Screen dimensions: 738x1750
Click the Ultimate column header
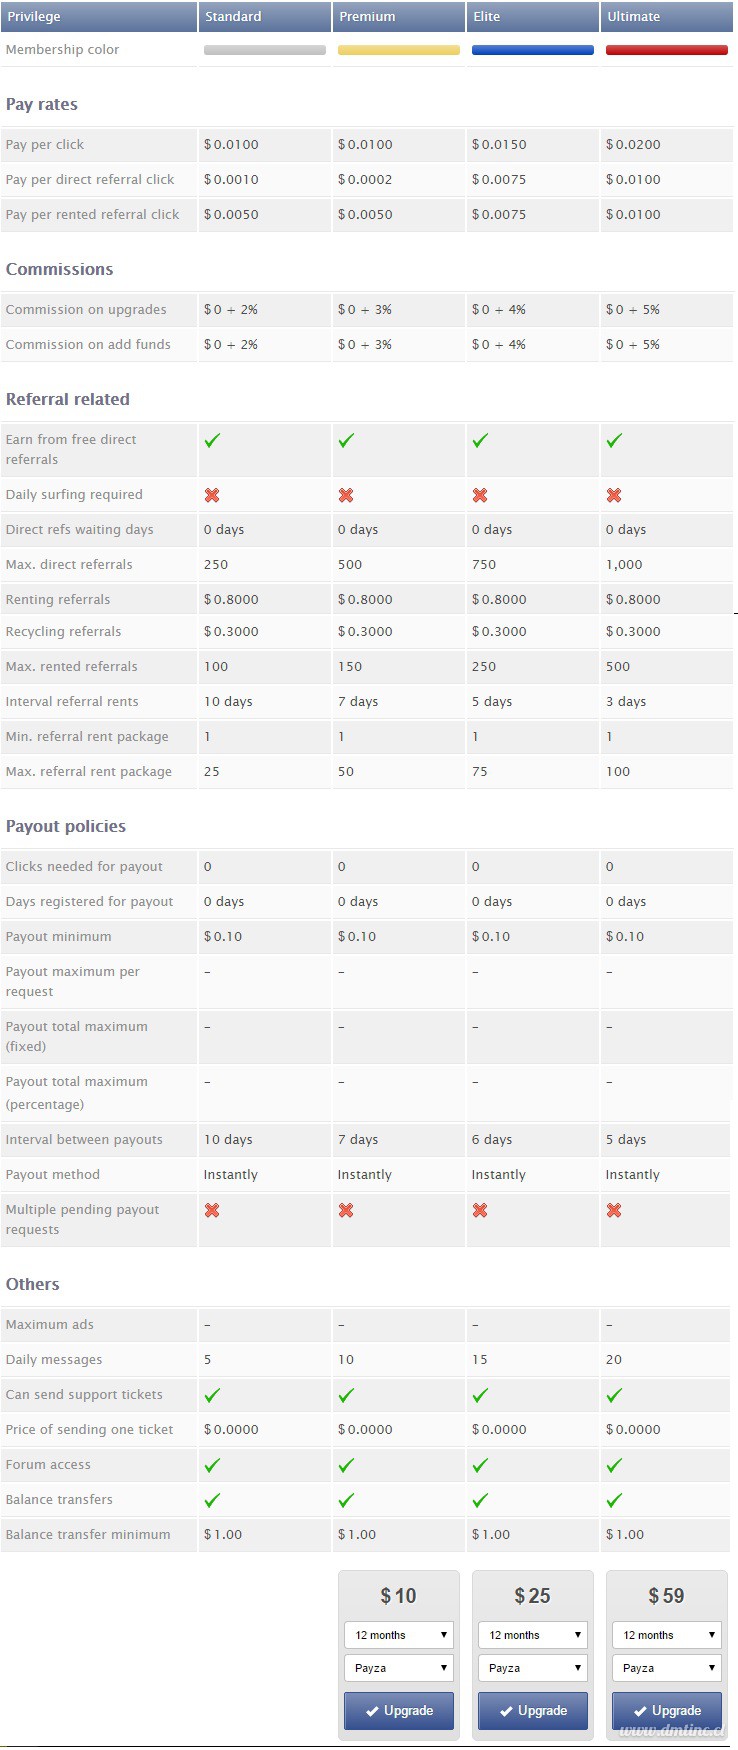(x=667, y=16)
